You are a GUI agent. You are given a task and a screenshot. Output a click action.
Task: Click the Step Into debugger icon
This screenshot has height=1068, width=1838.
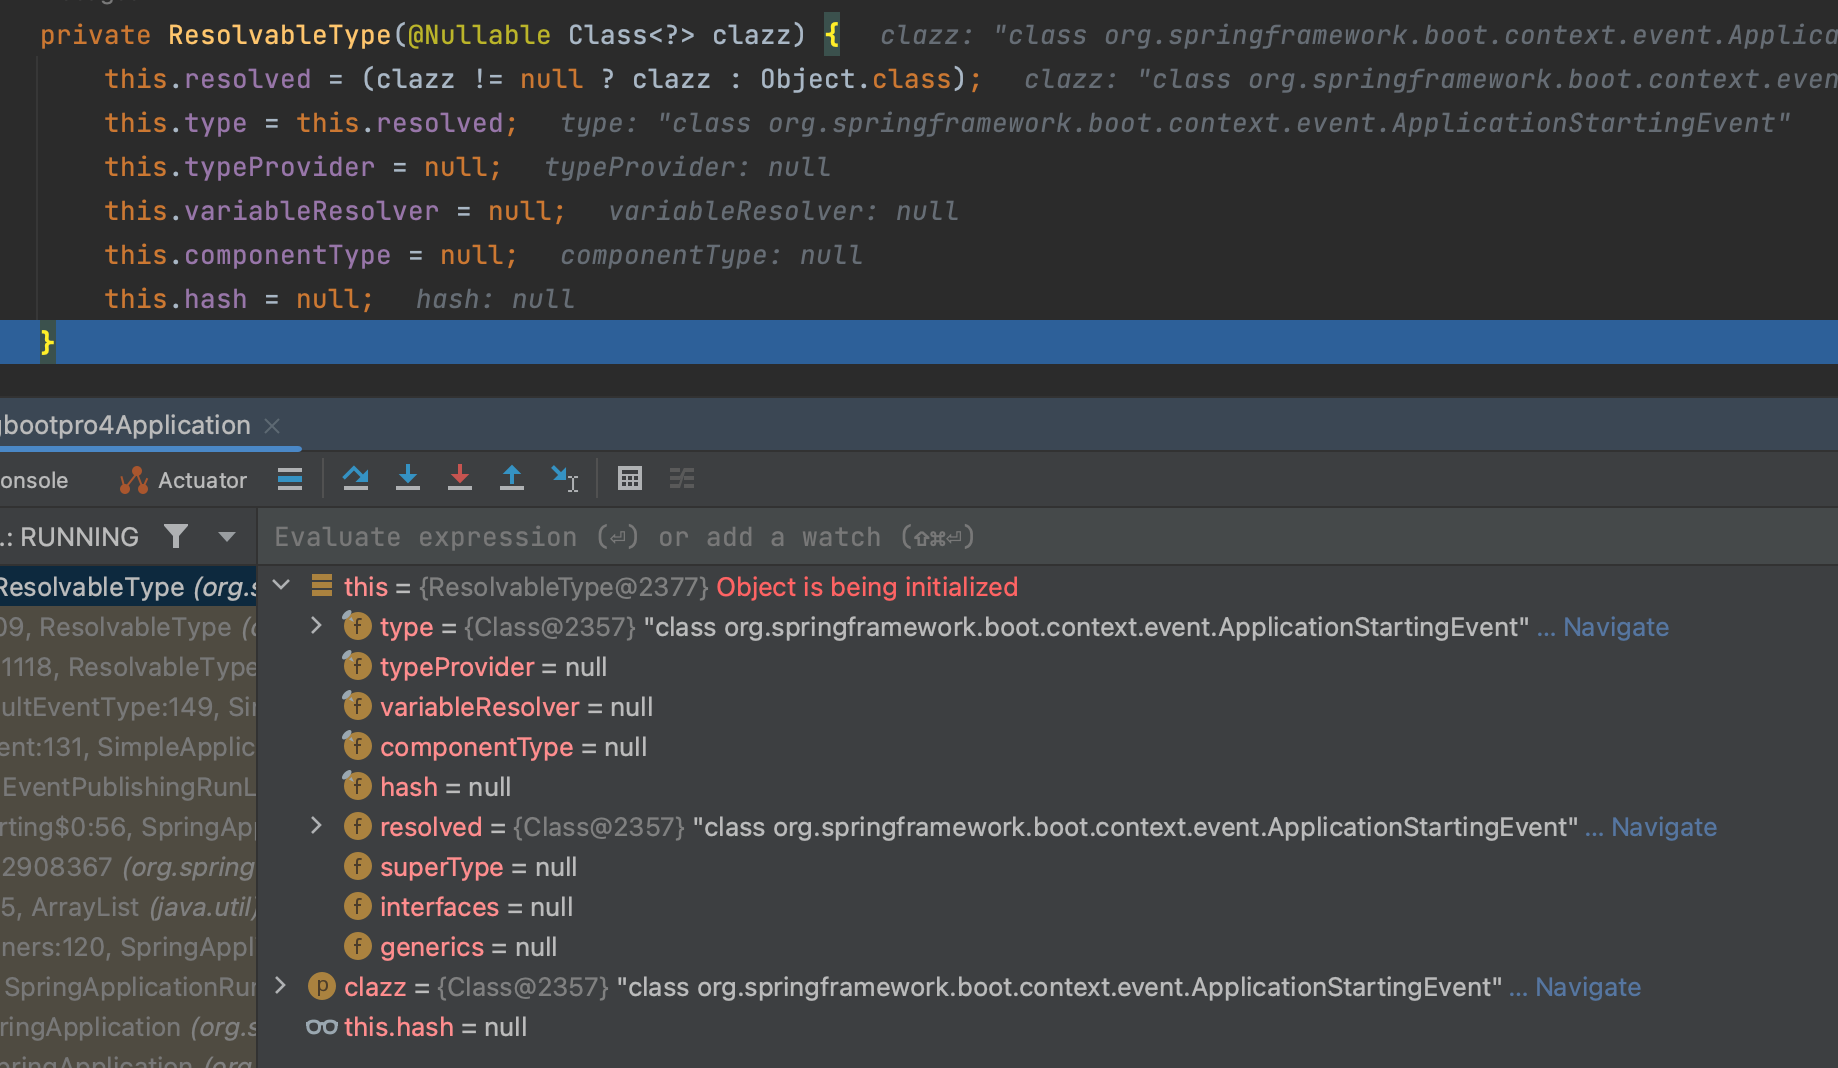point(408,479)
